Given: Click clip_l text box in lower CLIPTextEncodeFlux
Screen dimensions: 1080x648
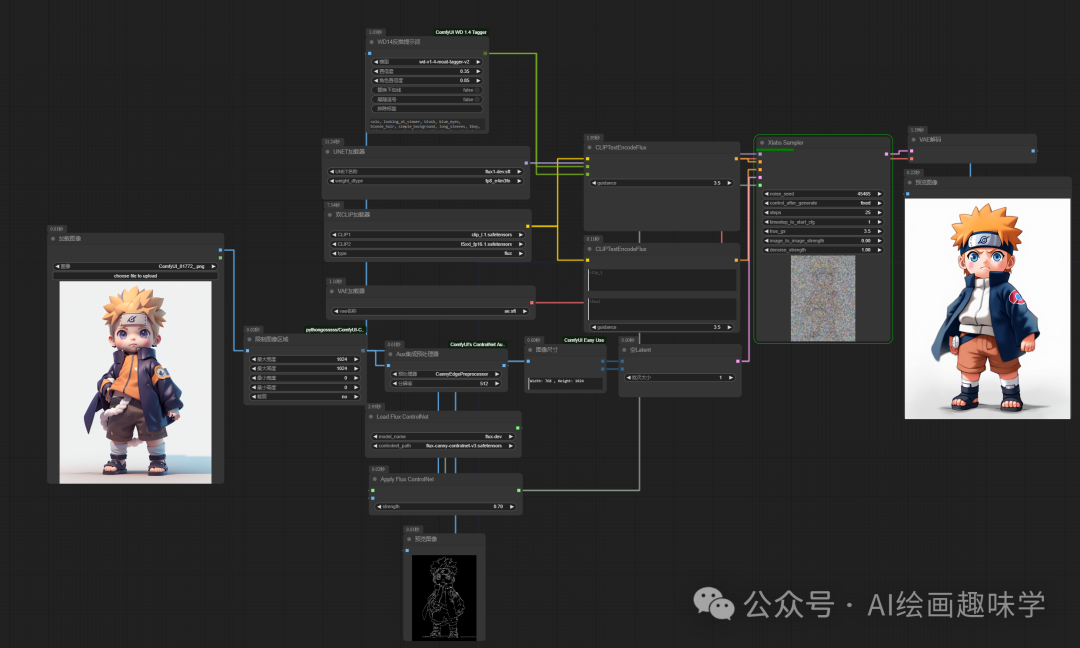Looking at the screenshot, I should [662, 280].
